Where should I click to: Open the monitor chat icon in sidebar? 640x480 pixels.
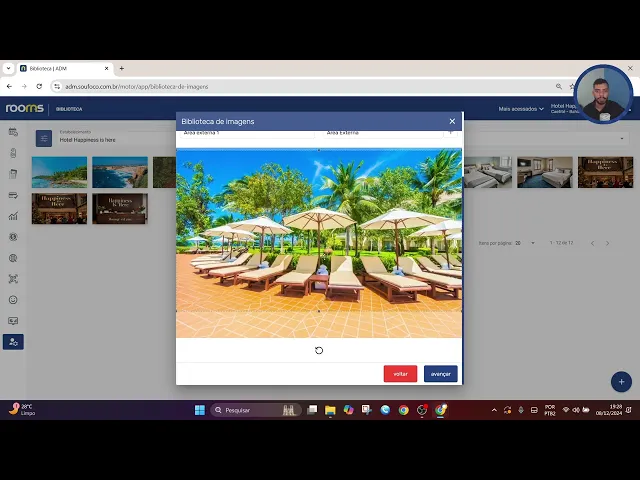point(13,321)
